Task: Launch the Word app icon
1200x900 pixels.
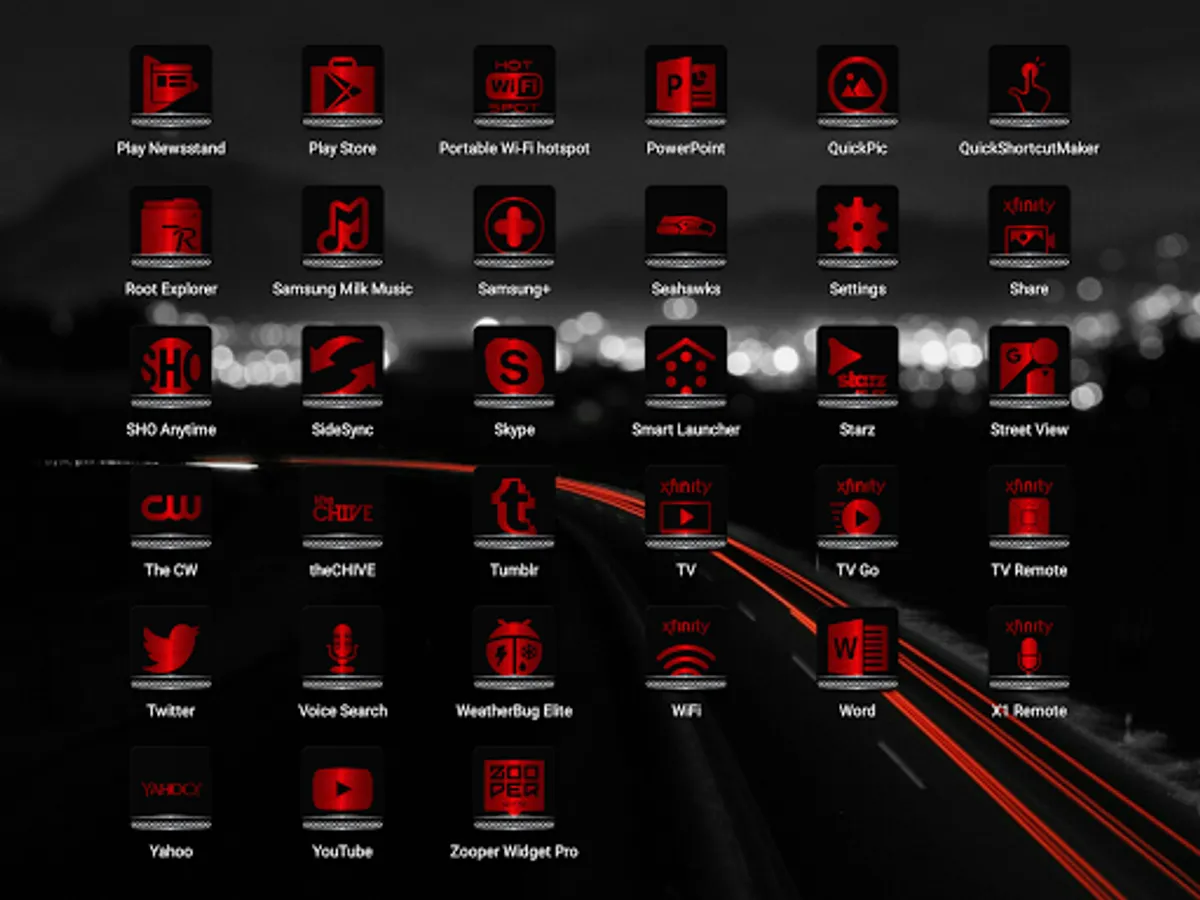Action: point(857,649)
